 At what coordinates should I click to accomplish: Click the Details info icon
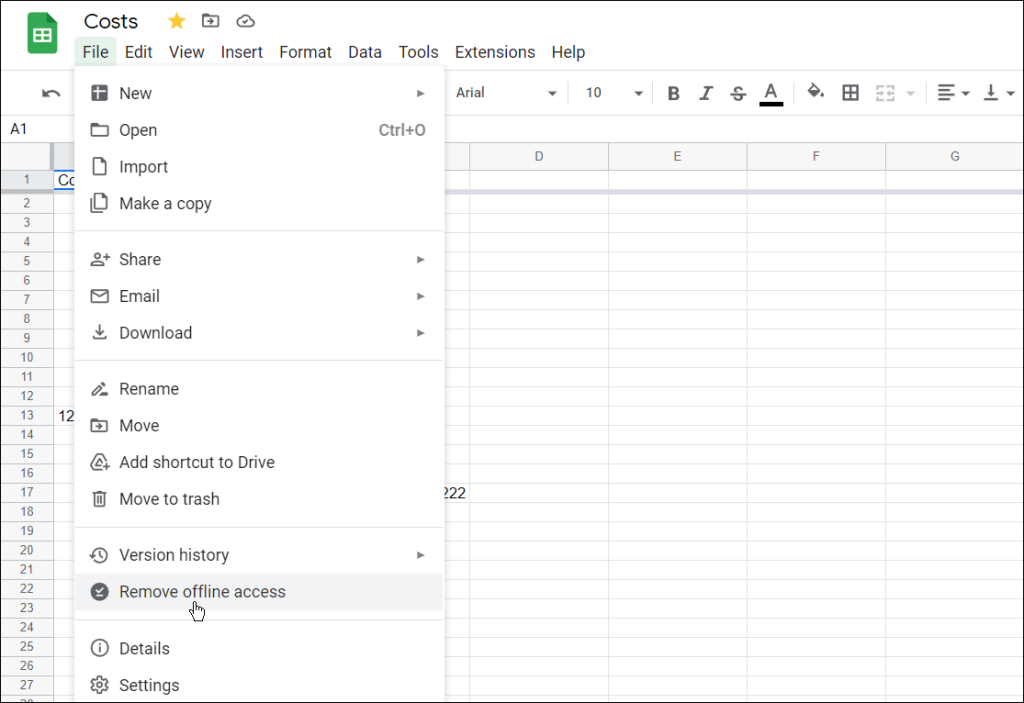pyautogui.click(x=99, y=648)
